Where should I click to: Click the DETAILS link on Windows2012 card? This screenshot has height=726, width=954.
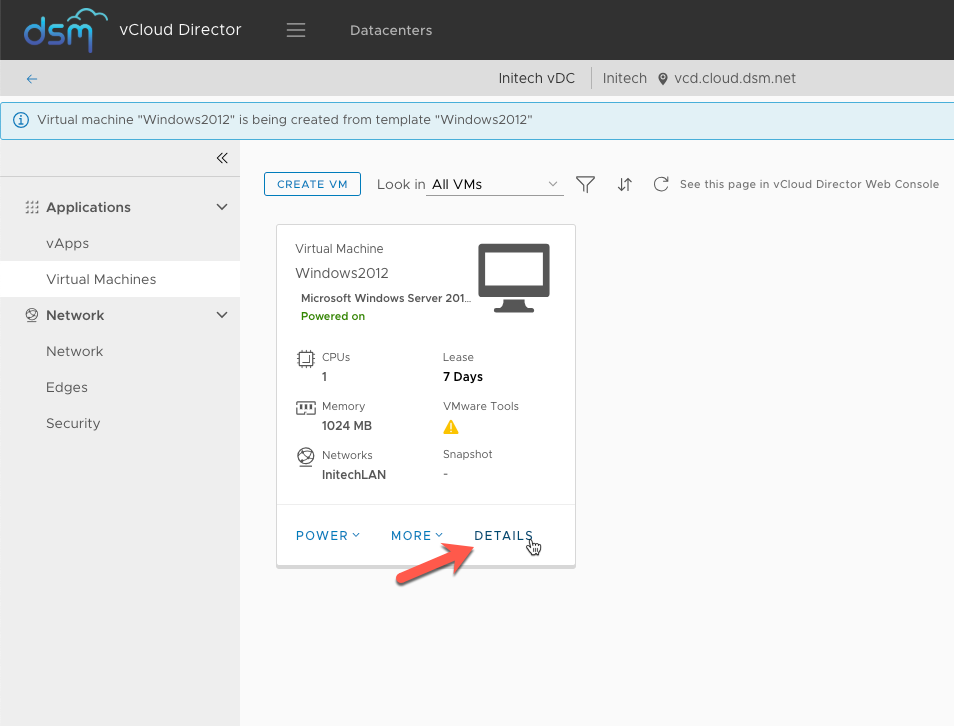click(503, 536)
